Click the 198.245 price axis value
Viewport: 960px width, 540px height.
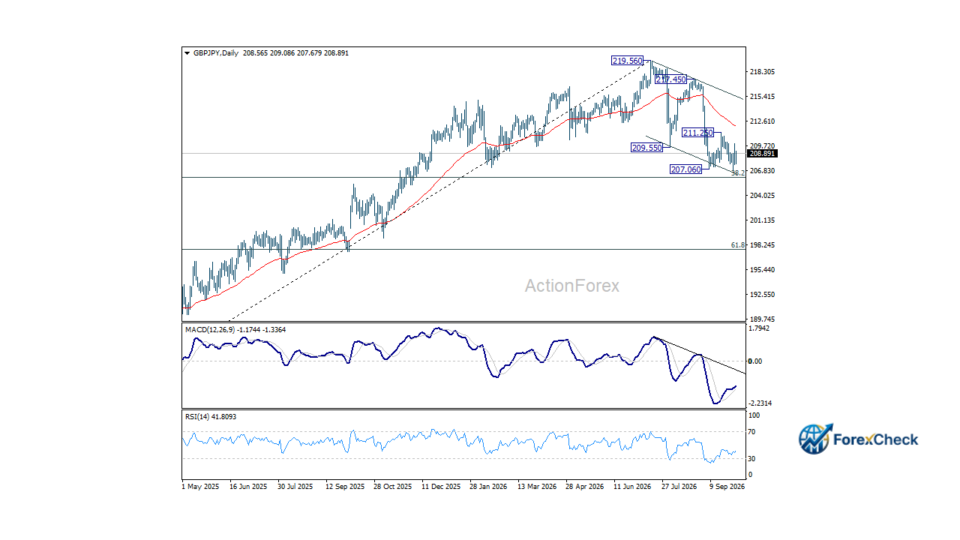click(x=762, y=245)
